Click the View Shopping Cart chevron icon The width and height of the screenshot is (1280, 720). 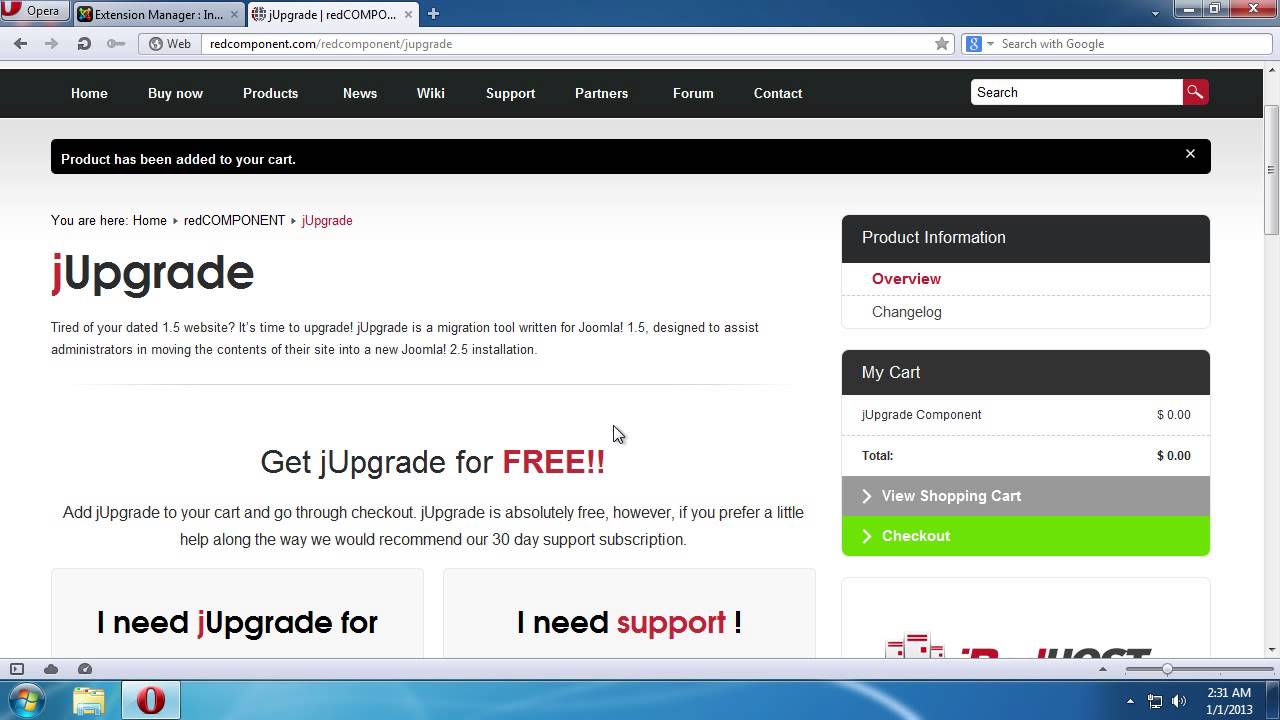pos(867,496)
